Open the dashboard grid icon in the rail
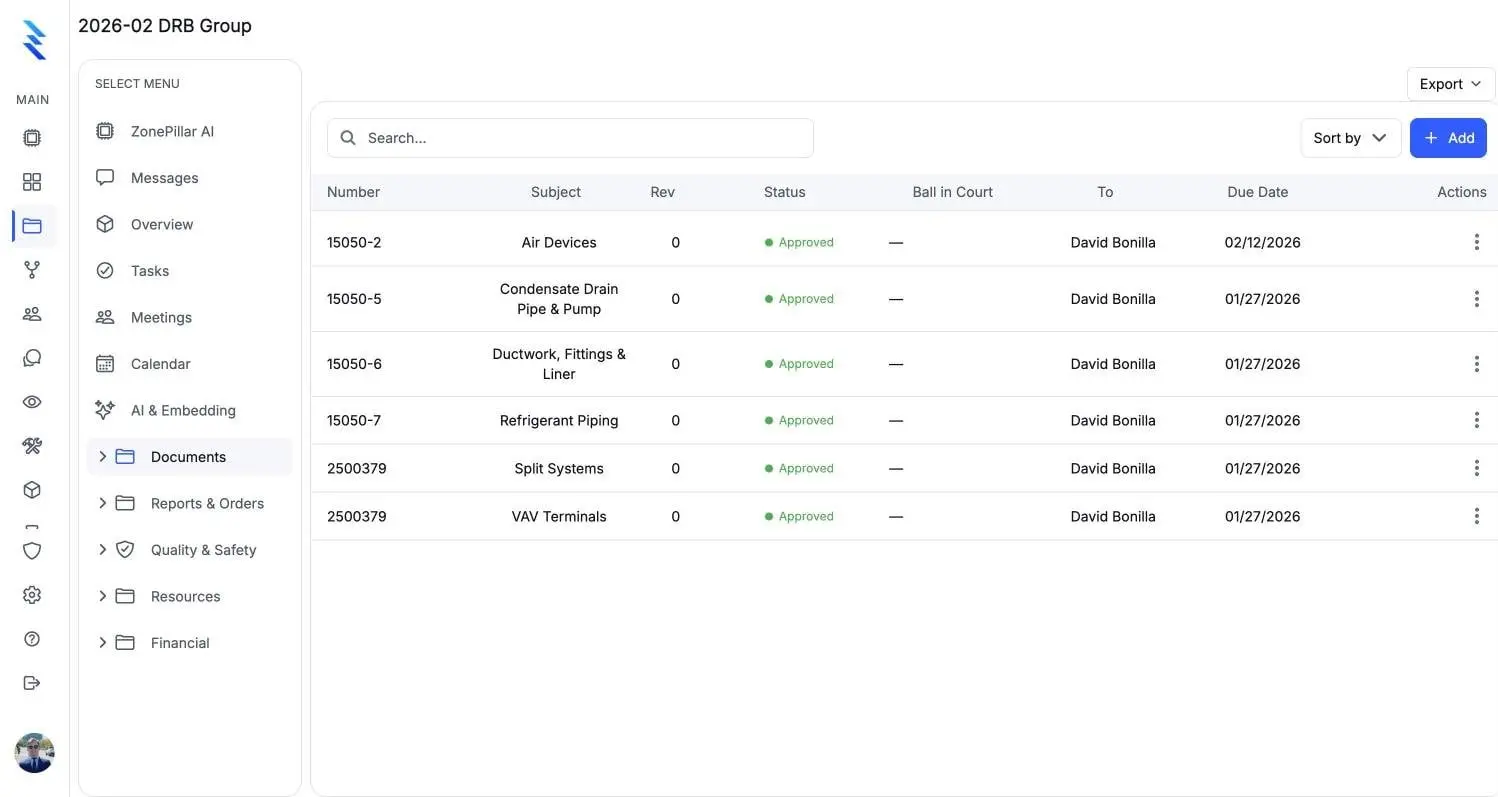This screenshot has height=797, width=1498. [x=32, y=182]
